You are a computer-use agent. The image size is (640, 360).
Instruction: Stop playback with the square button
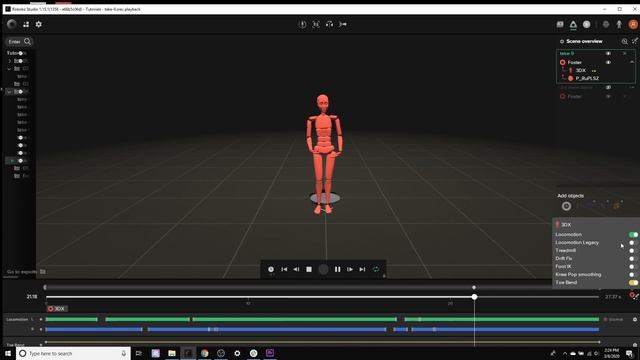tap(309, 269)
